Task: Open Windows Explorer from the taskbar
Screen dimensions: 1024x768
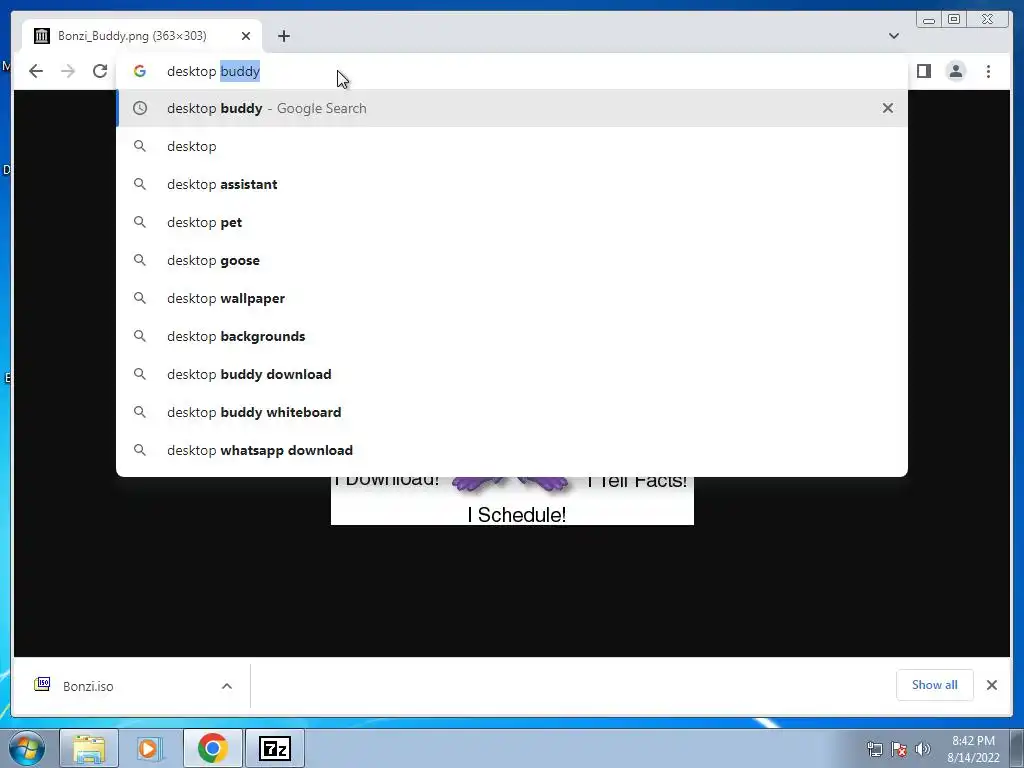Action: pos(89,748)
